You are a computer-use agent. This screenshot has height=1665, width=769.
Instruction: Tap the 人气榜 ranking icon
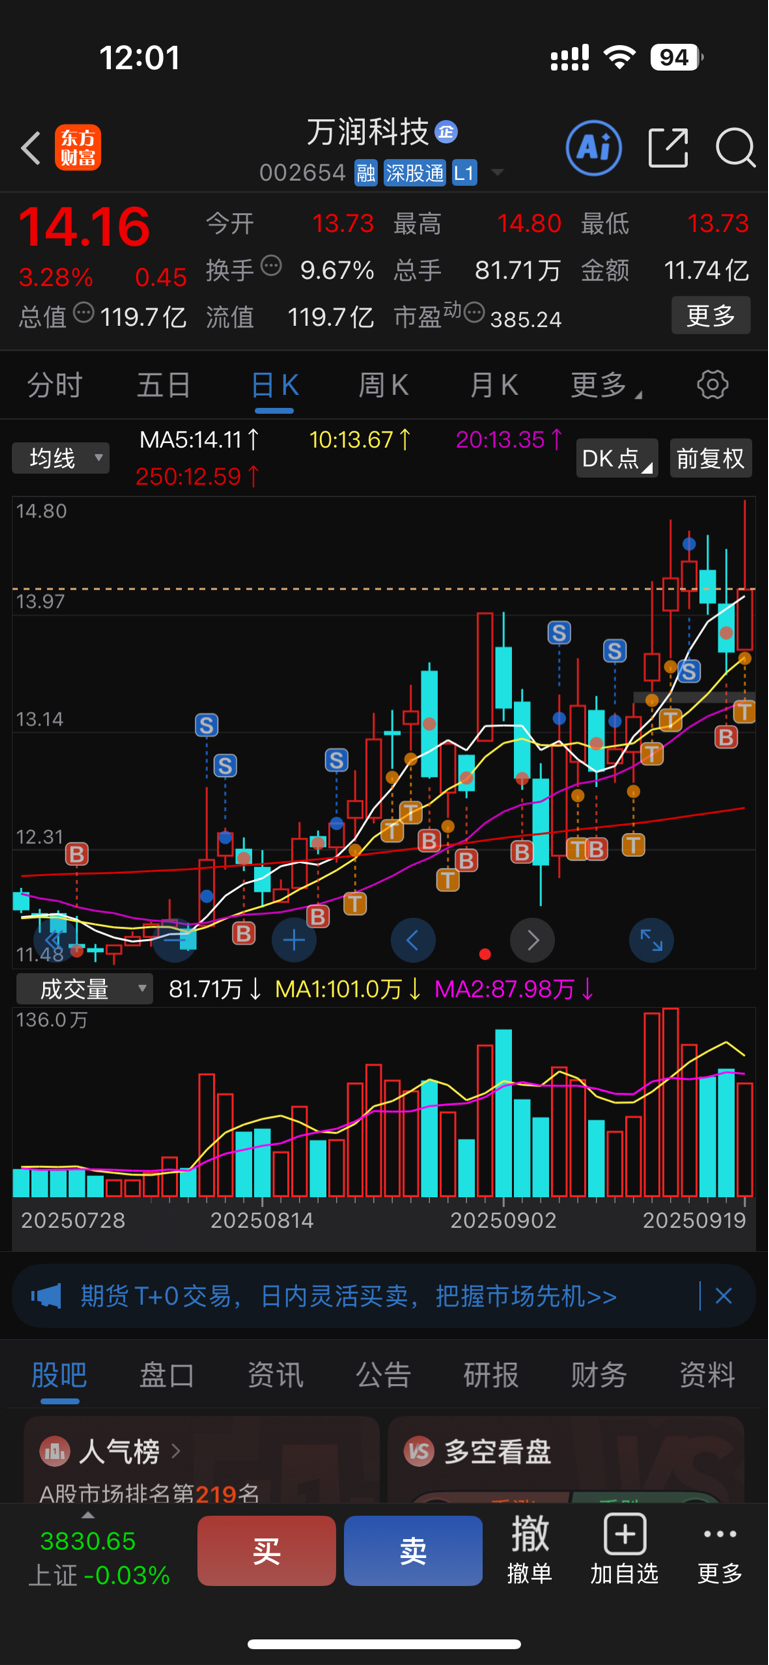coord(55,1451)
